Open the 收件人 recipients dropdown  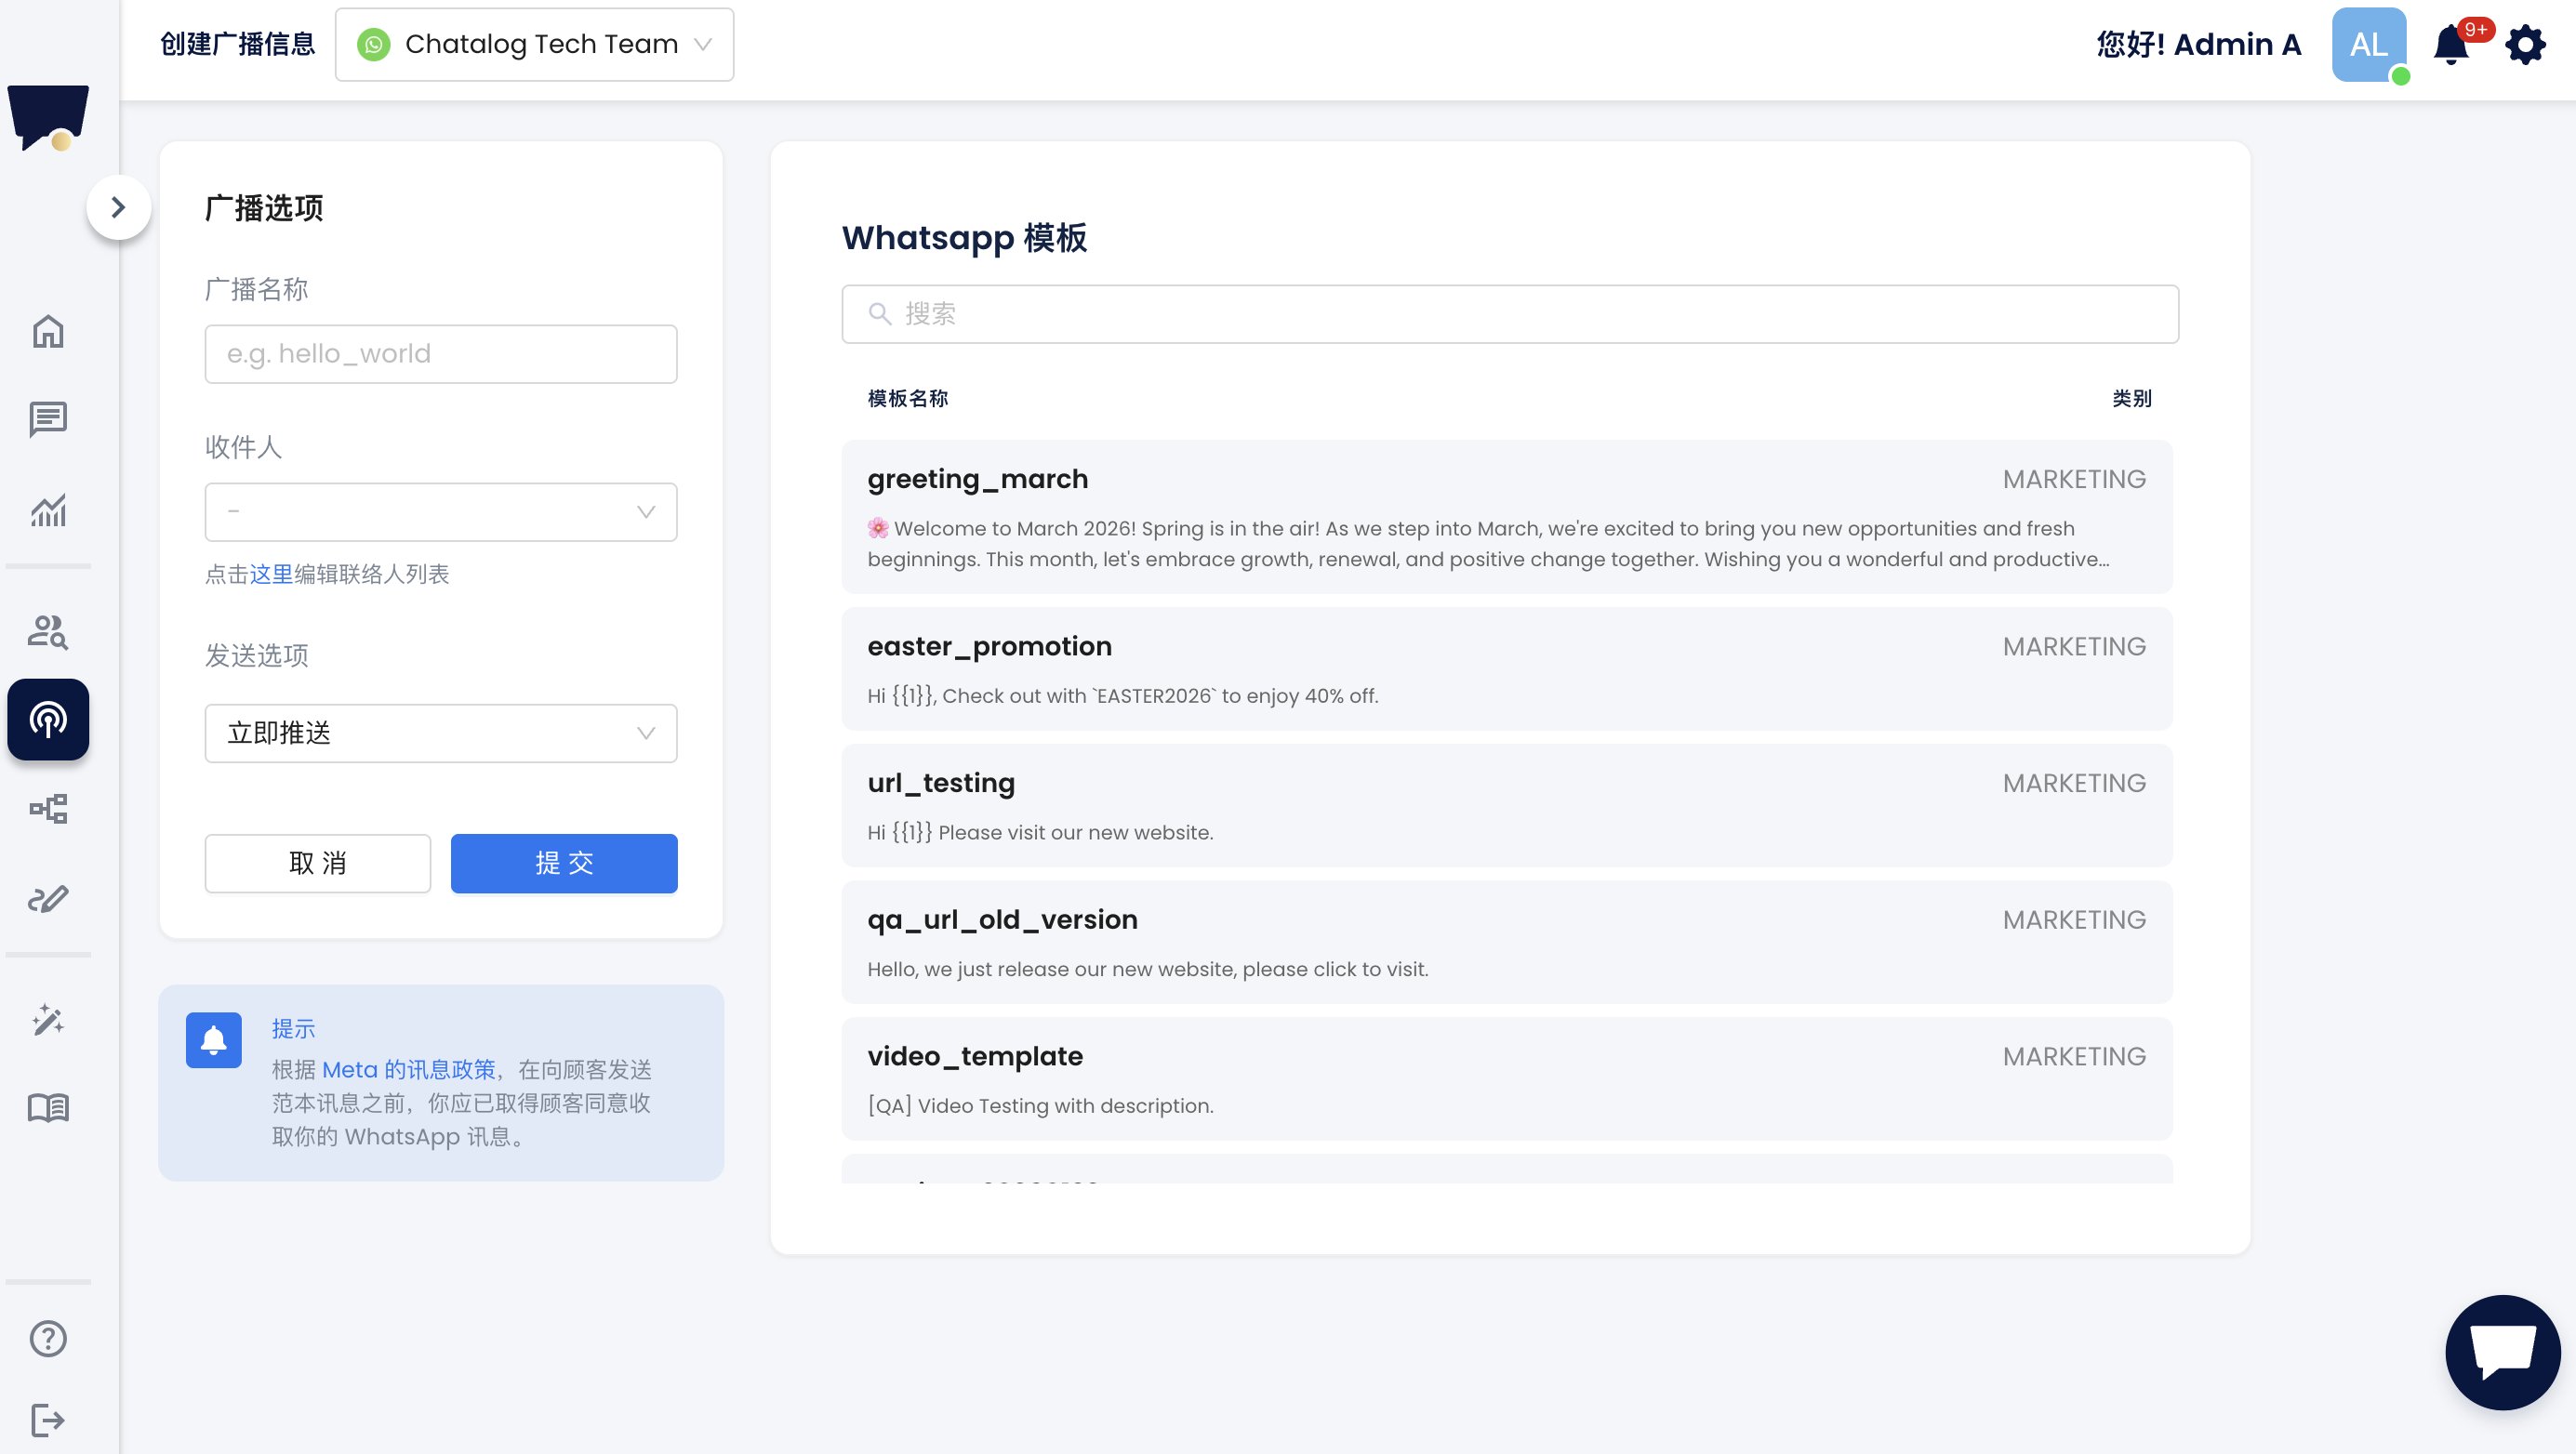pos(440,512)
